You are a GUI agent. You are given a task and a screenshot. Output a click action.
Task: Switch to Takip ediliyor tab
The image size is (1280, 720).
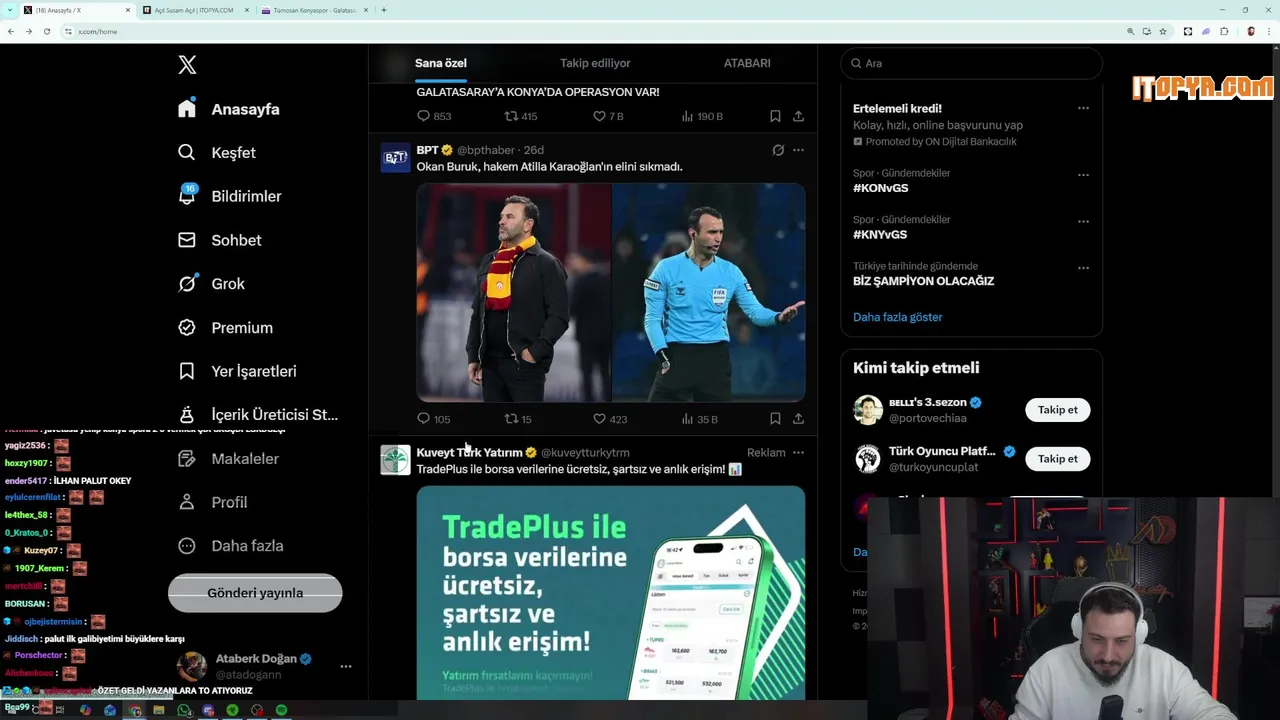595,63
